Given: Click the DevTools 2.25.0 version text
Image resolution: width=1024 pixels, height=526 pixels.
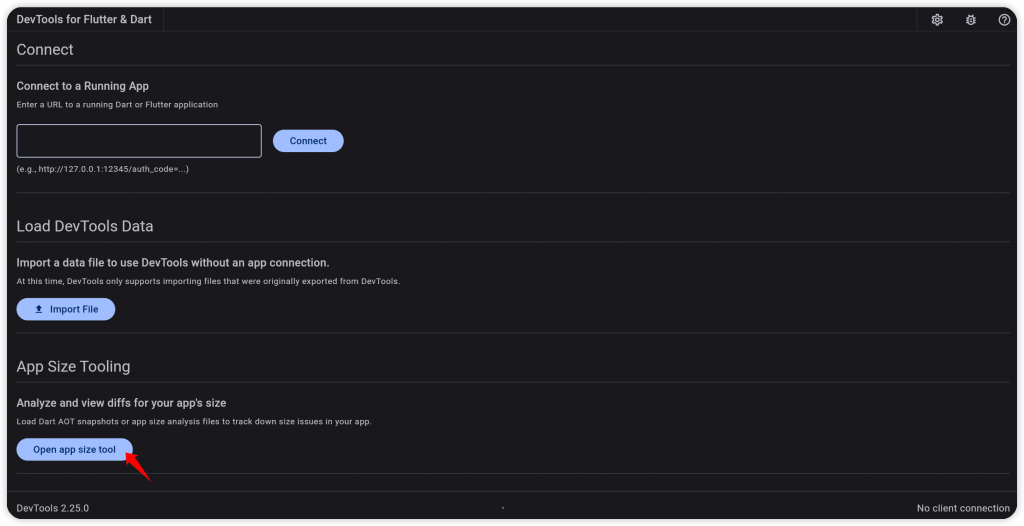Looking at the screenshot, I should pyautogui.click(x=53, y=508).
